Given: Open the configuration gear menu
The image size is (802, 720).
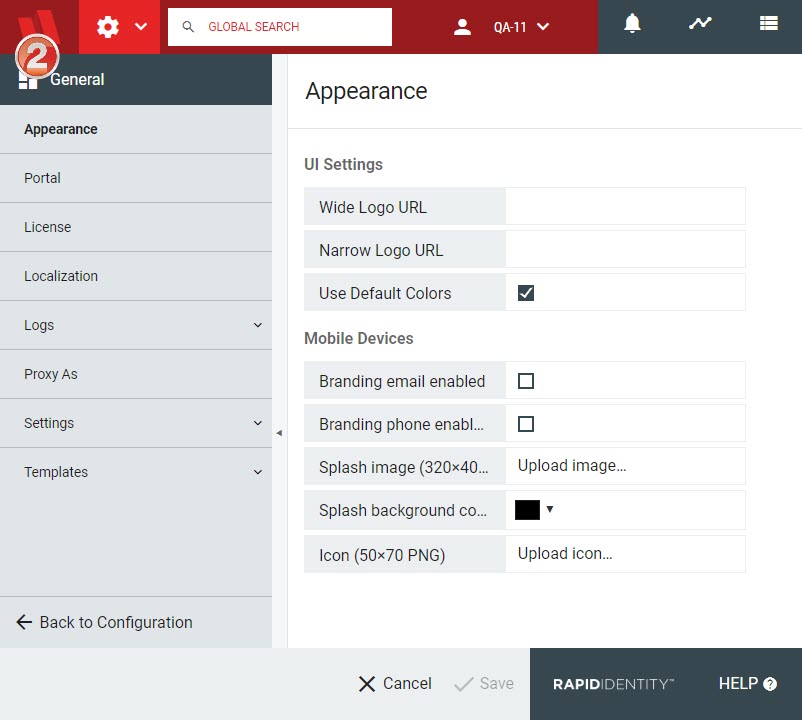Looking at the screenshot, I should (x=107, y=27).
